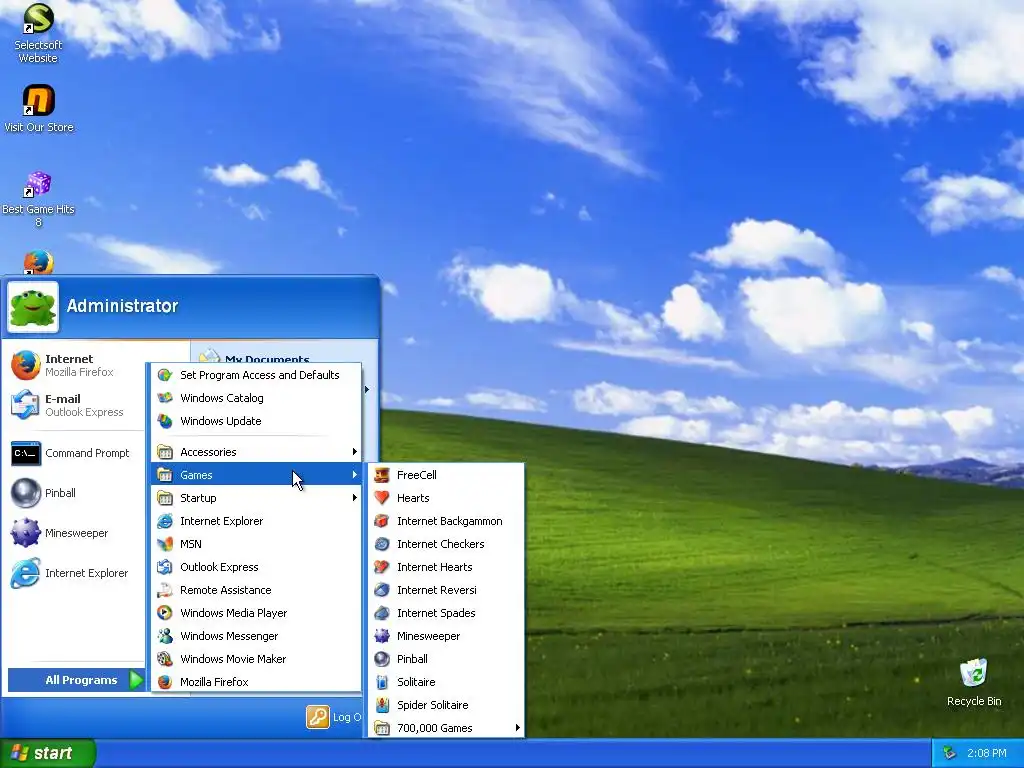Open Outlook Express from the pinned E-mail entry
Image resolution: width=1024 pixels, height=768 pixels.
pyautogui.click(x=73, y=405)
